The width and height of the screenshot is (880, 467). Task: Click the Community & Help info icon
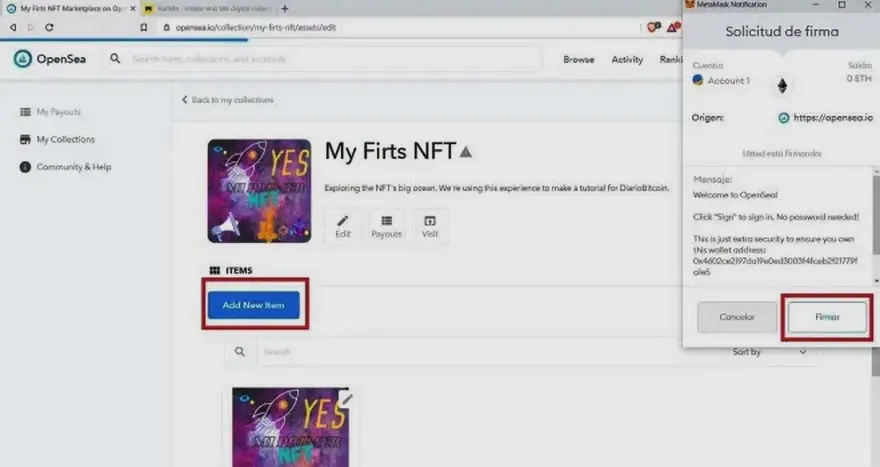(x=25, y=167)
